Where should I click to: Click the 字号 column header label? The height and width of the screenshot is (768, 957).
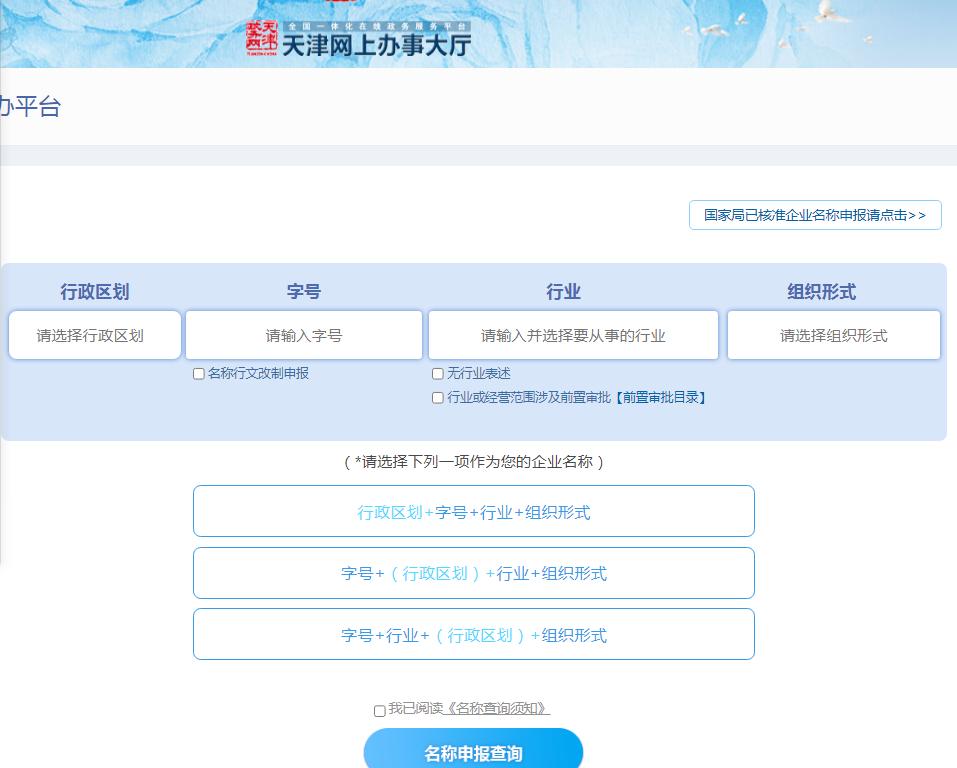coord(303,291)
